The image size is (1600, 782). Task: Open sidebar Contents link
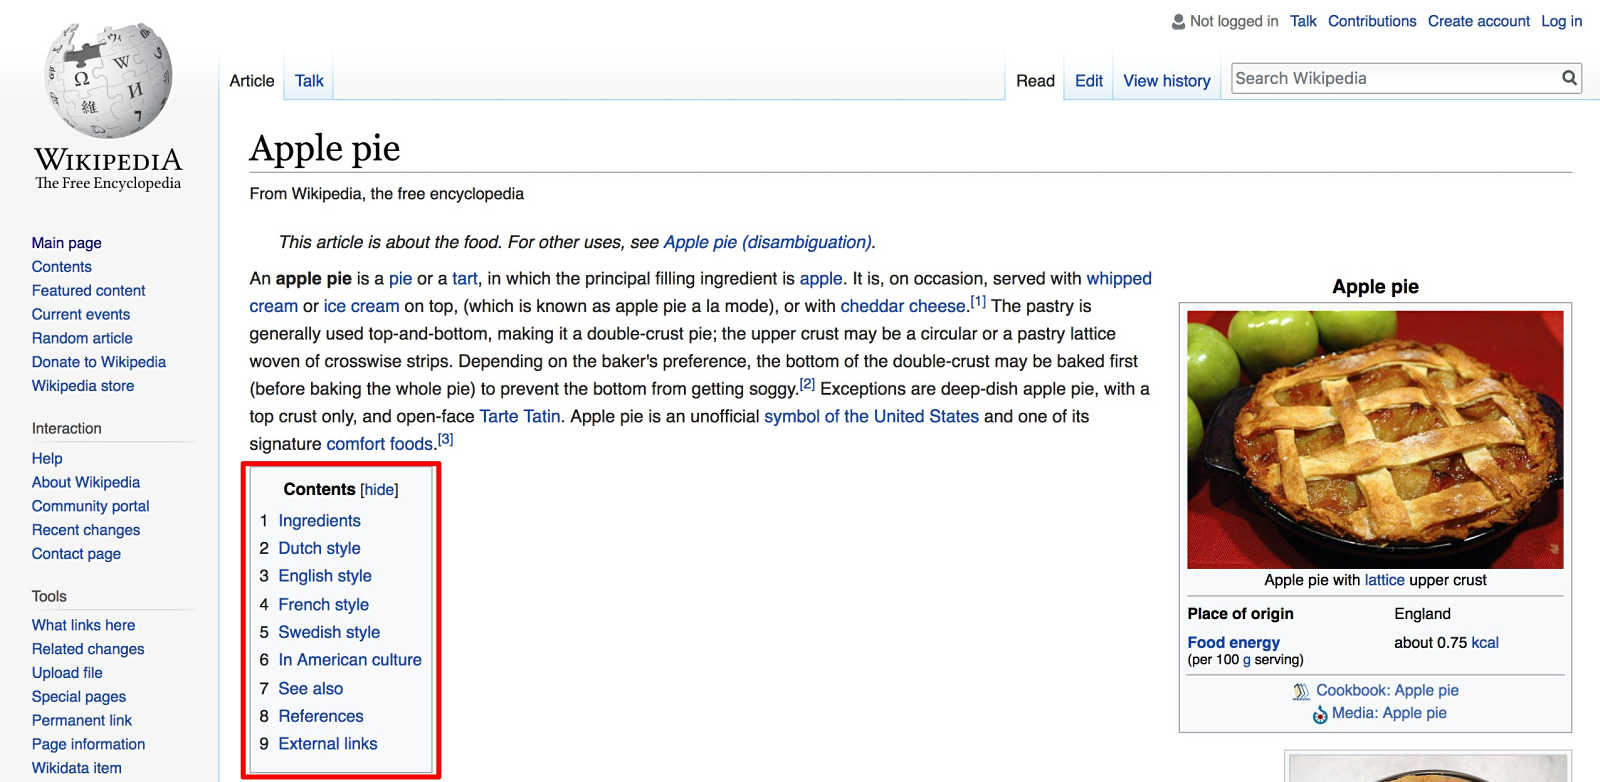point(62,267)
